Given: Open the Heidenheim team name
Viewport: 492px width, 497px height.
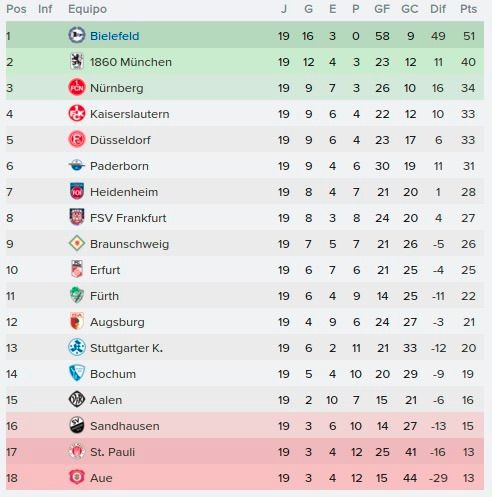Looking at the screenshot, I should 124,192.
